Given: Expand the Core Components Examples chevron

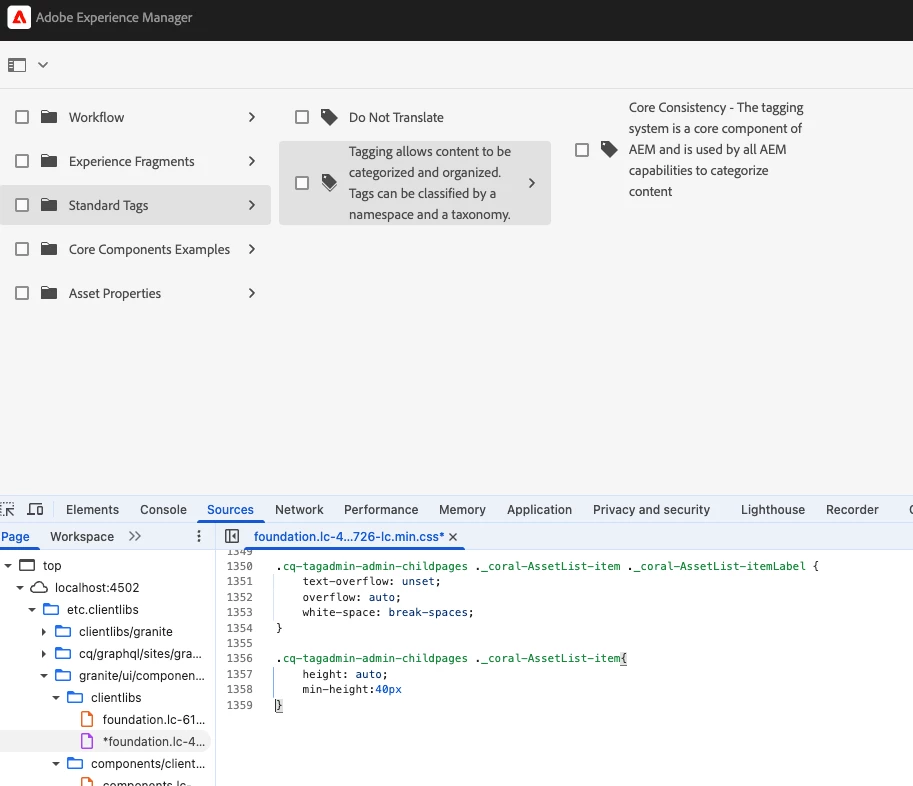Looking at the screenshot, I should coord(252,249).
